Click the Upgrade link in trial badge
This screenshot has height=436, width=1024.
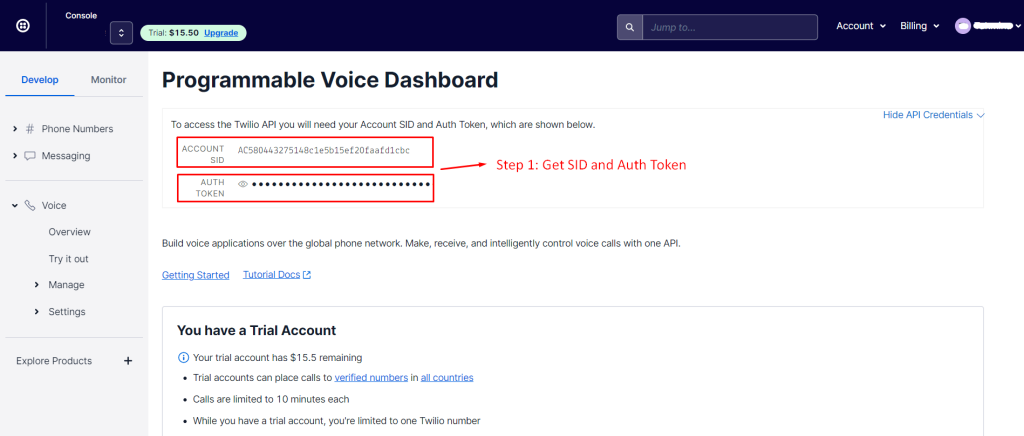tap(221, 33)
